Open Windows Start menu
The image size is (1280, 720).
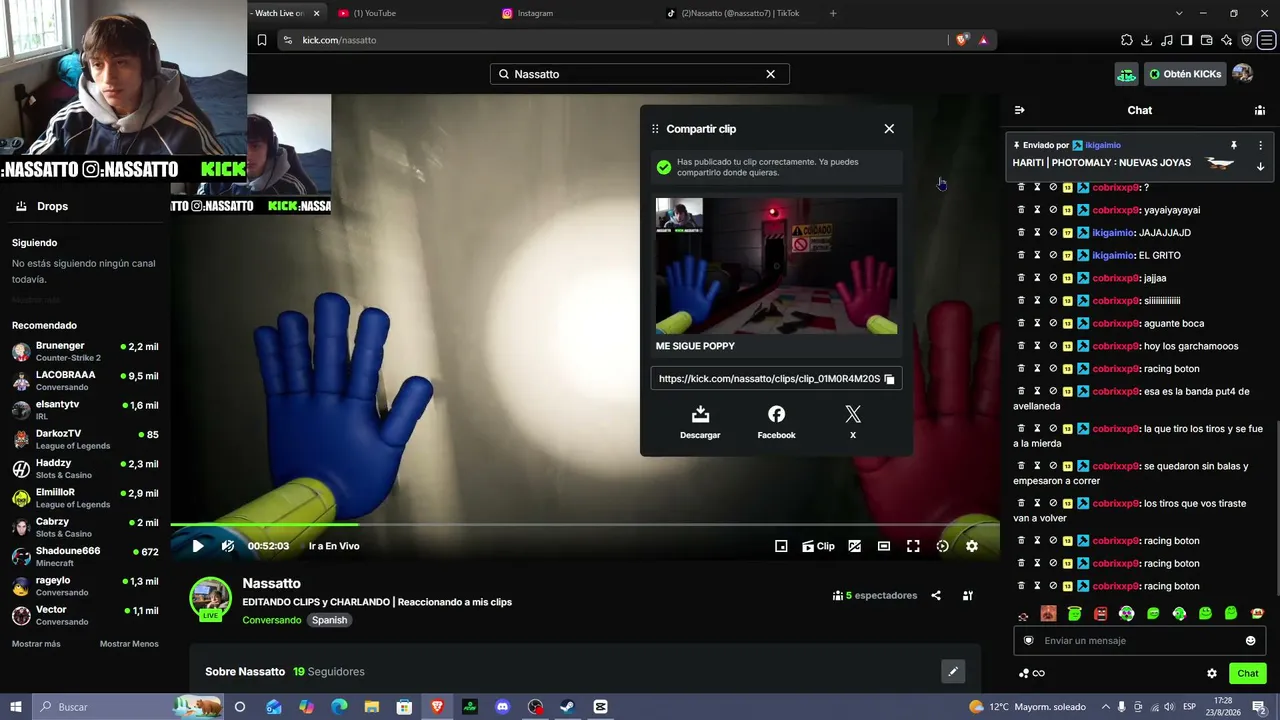point(15,707)
